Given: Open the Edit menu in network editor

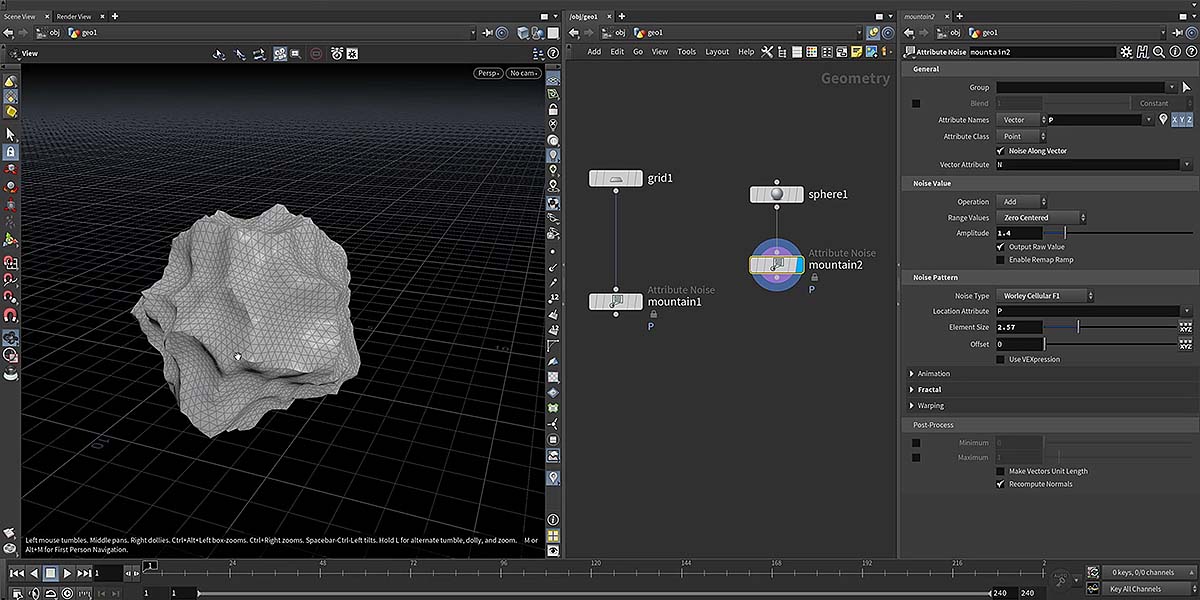Looking at the screenshot, I should 617,52.
